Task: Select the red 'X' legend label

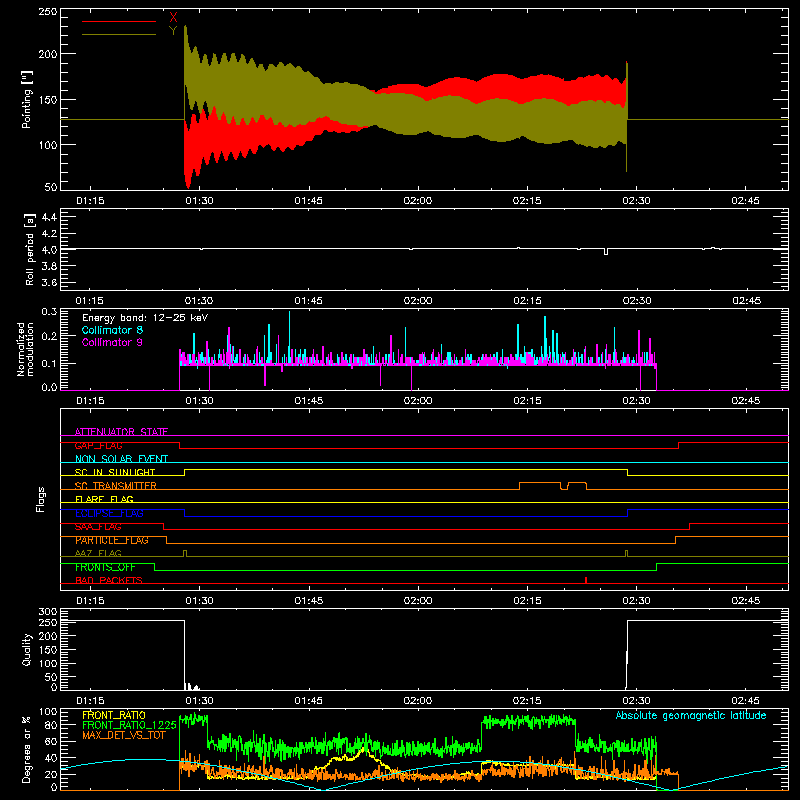Action: [x=173, y=18]
